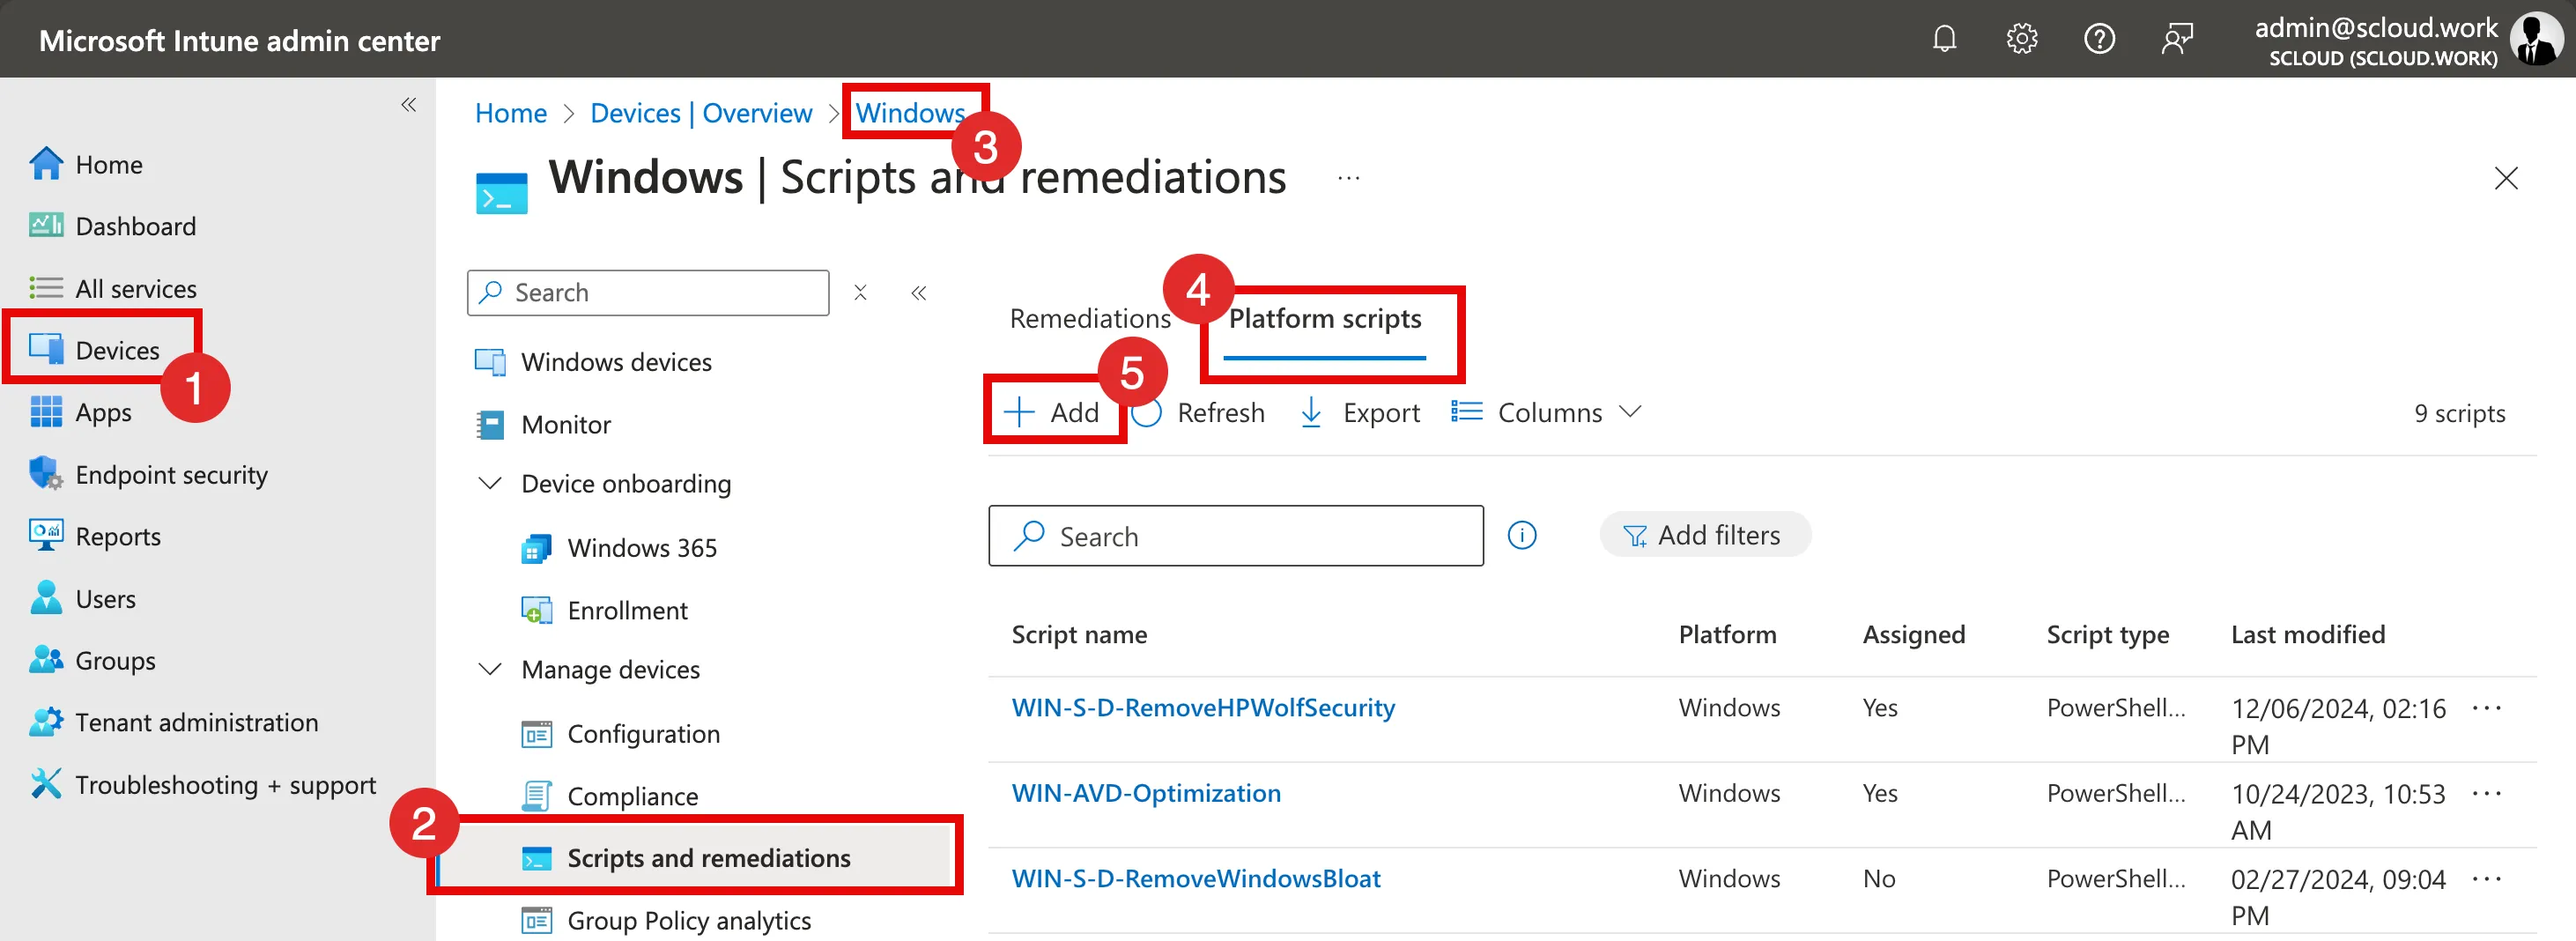Open WIN-AVD-Optimization script
2576x941 pixels.
point(1146,793)
